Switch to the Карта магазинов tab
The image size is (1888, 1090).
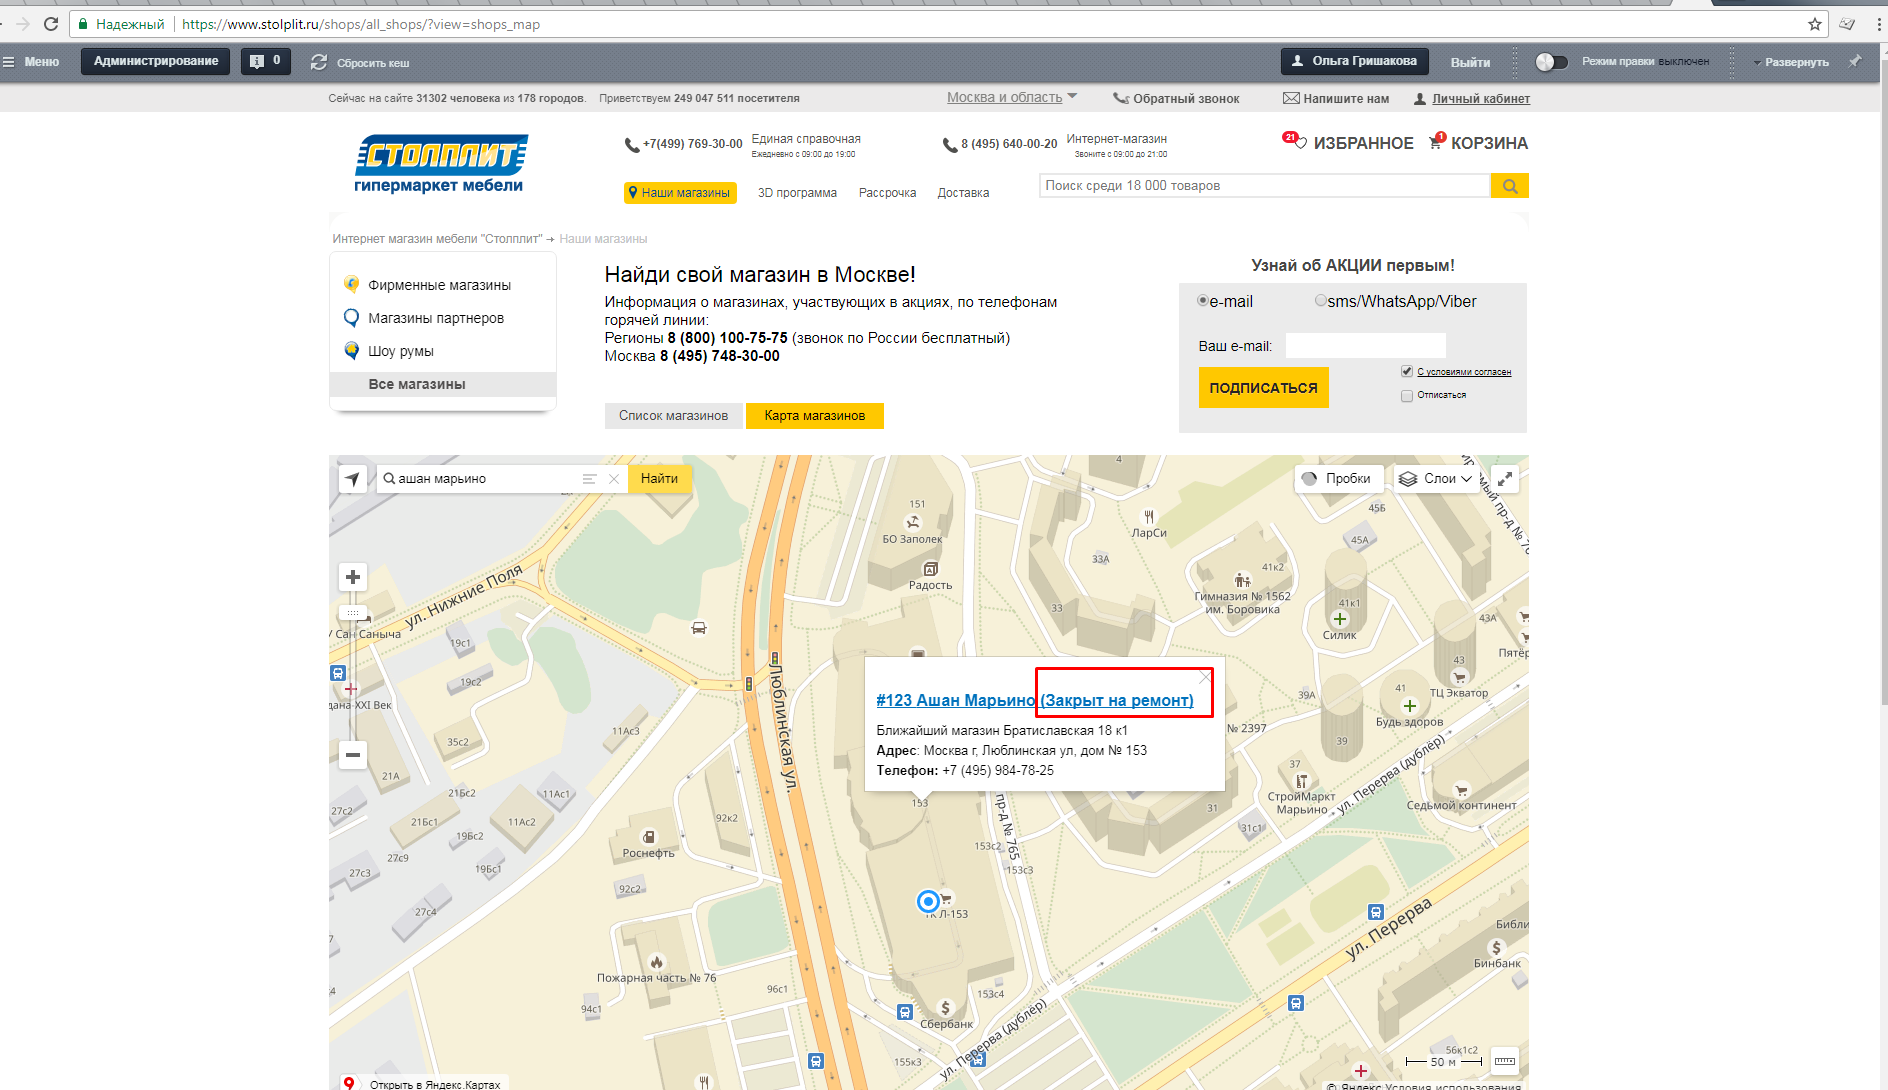coord(814,416)
